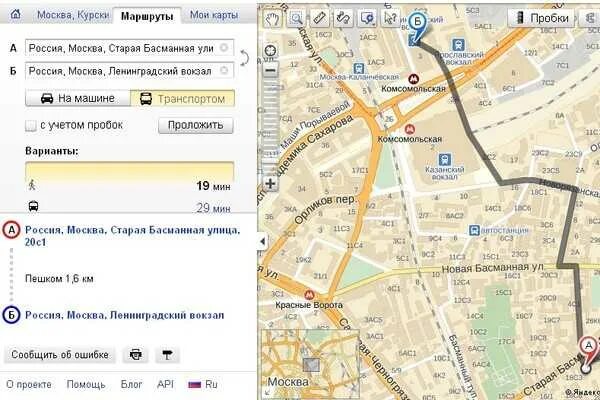This screenshot has height=400, width=600.
Task: Open the Помощь link
Action: [86, 384]
